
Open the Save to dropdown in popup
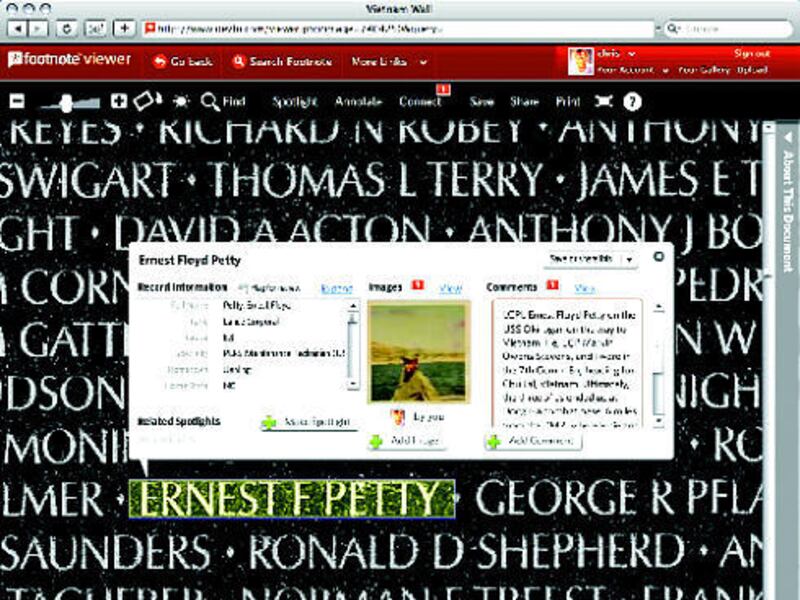coord(591,259)
